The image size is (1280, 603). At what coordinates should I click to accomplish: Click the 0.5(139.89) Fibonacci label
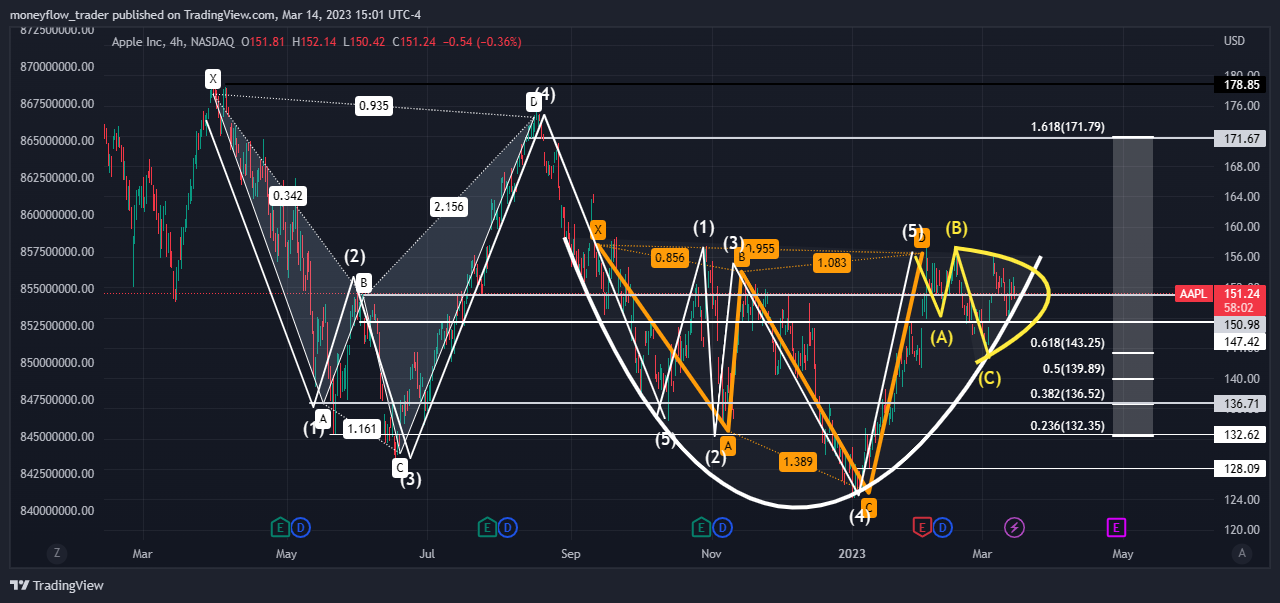coord(1072,368)
